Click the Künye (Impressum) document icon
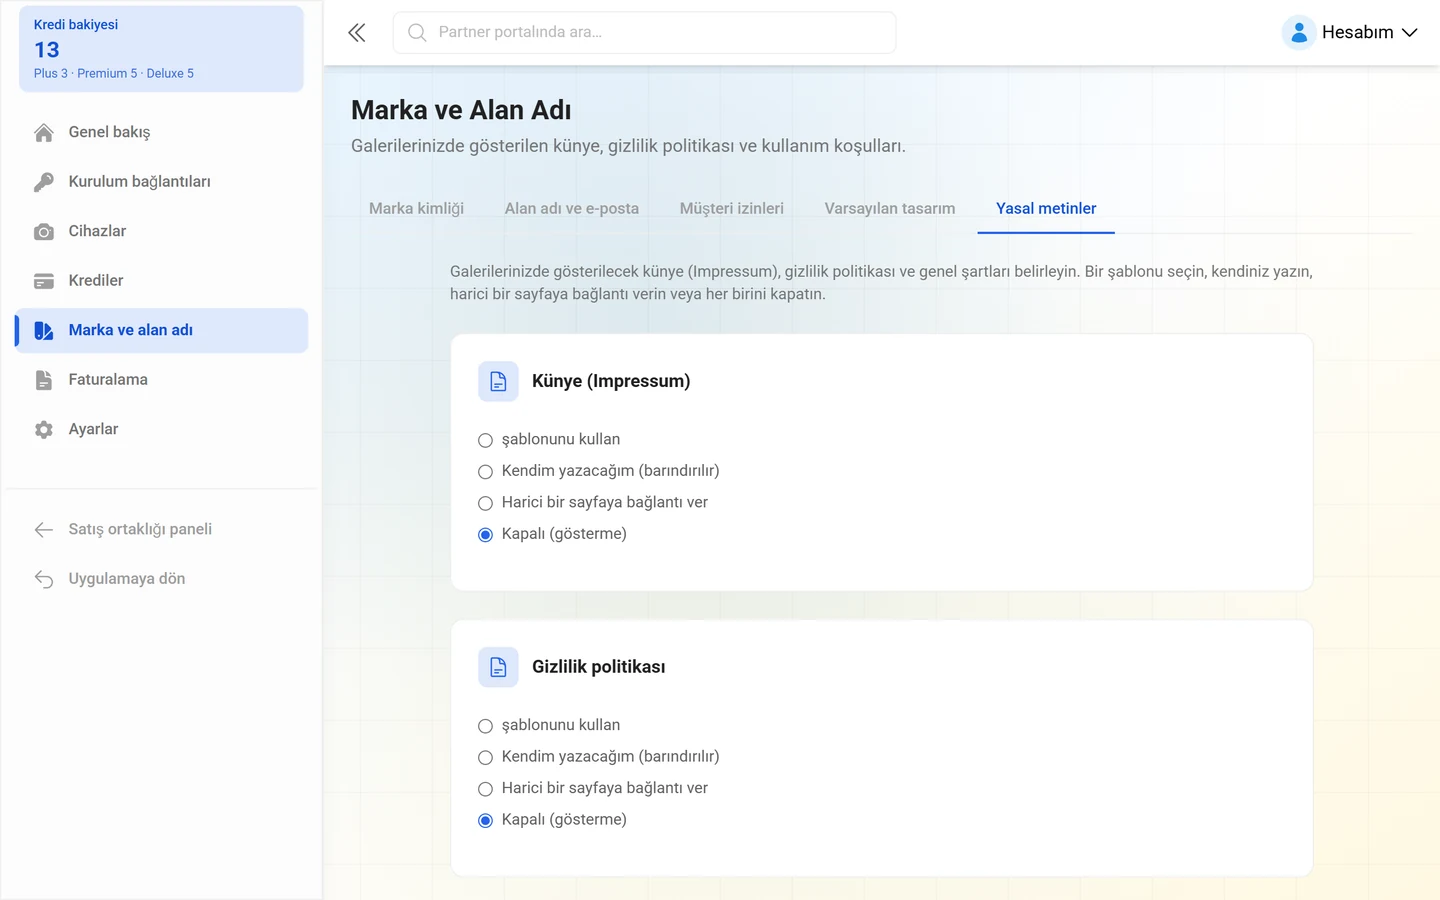The image size is (1440, 900). (x=498, y=381)
